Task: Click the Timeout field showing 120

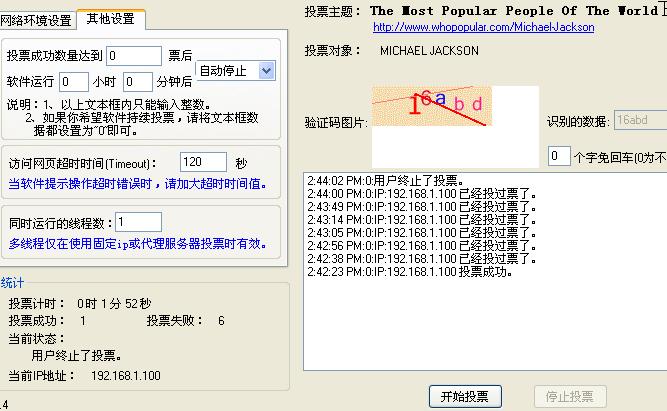Action: point(203,162)
